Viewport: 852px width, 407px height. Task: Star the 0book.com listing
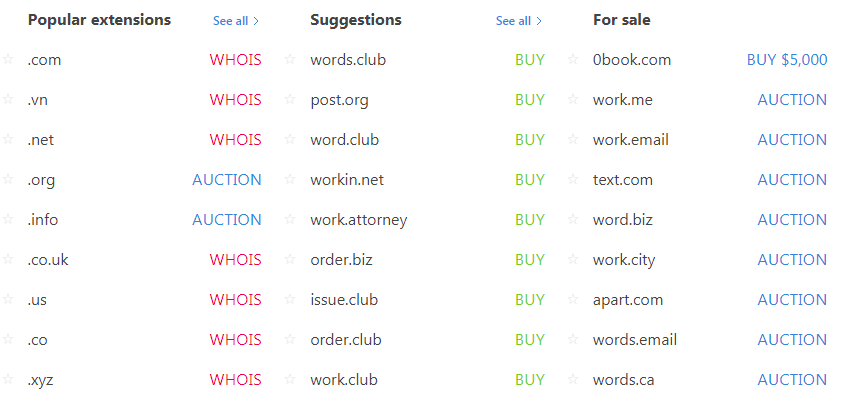point(573,60)
